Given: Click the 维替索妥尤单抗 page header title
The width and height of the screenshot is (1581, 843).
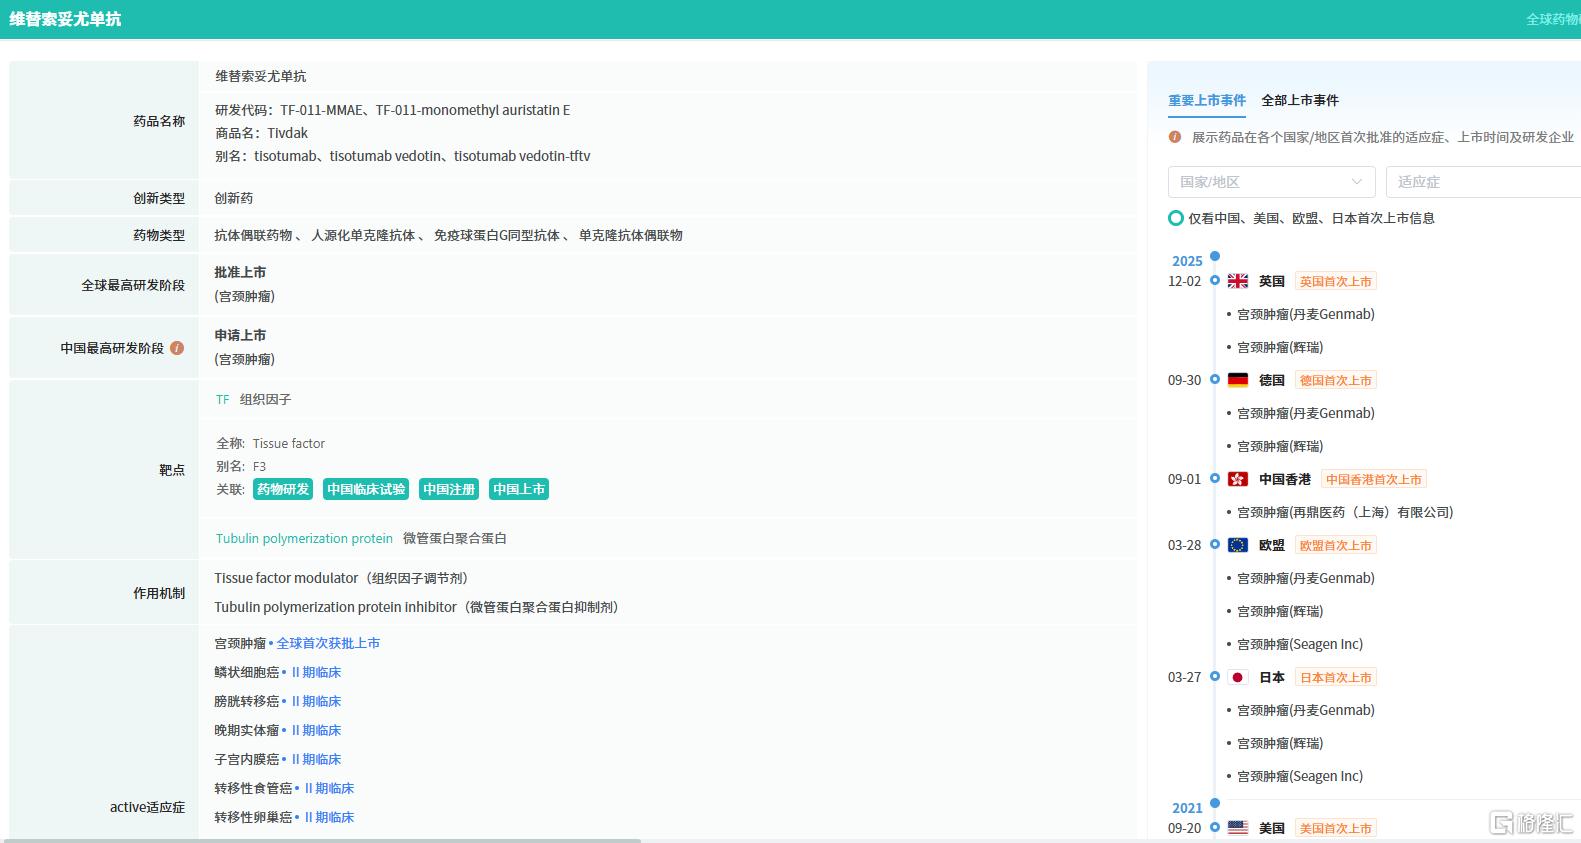Looking at the screenshot, I should tap(65, 19).
